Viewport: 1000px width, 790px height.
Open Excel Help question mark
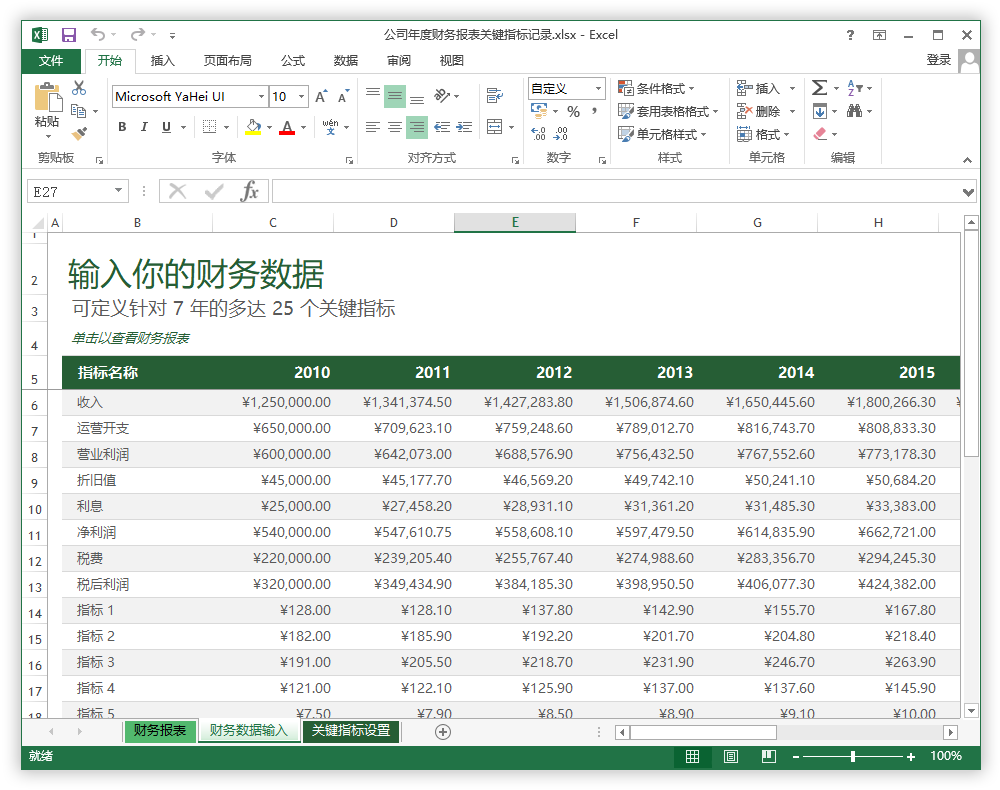point(850,35)
